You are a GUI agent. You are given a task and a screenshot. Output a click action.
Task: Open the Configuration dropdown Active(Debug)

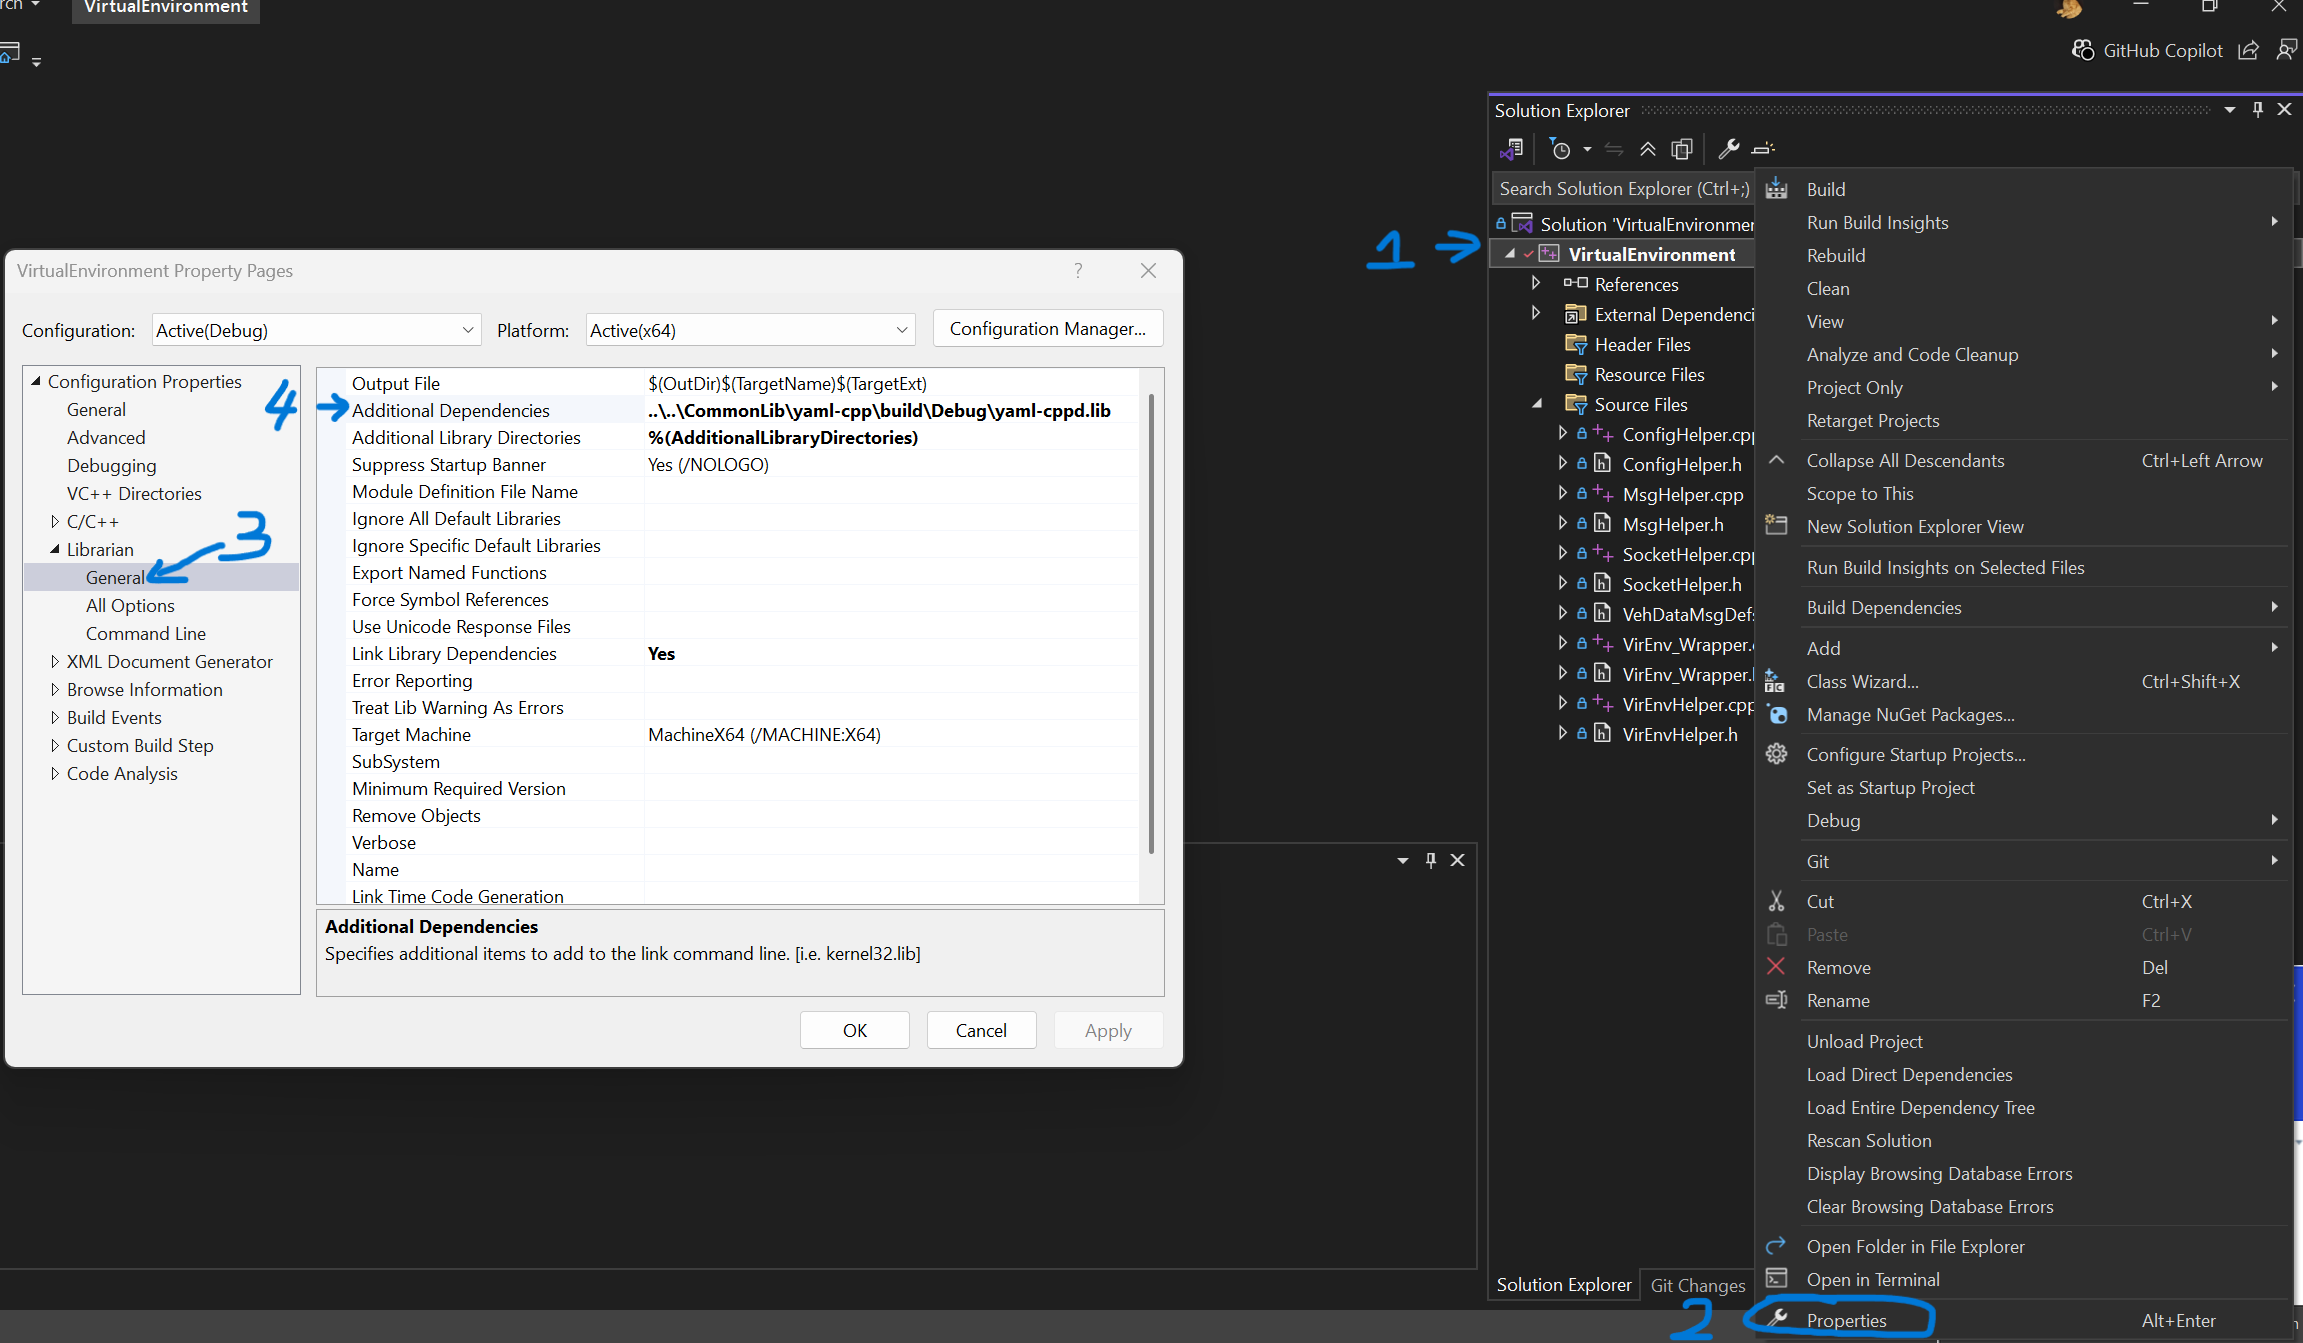[316, 330]
